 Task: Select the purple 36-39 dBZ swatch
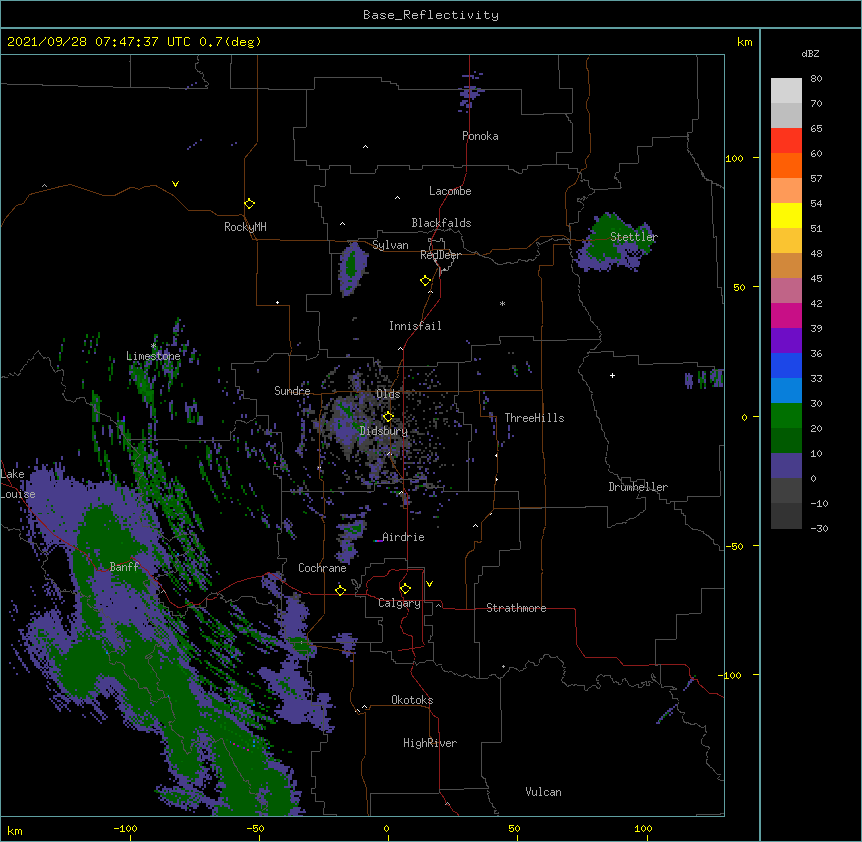(x=786, y=341)
